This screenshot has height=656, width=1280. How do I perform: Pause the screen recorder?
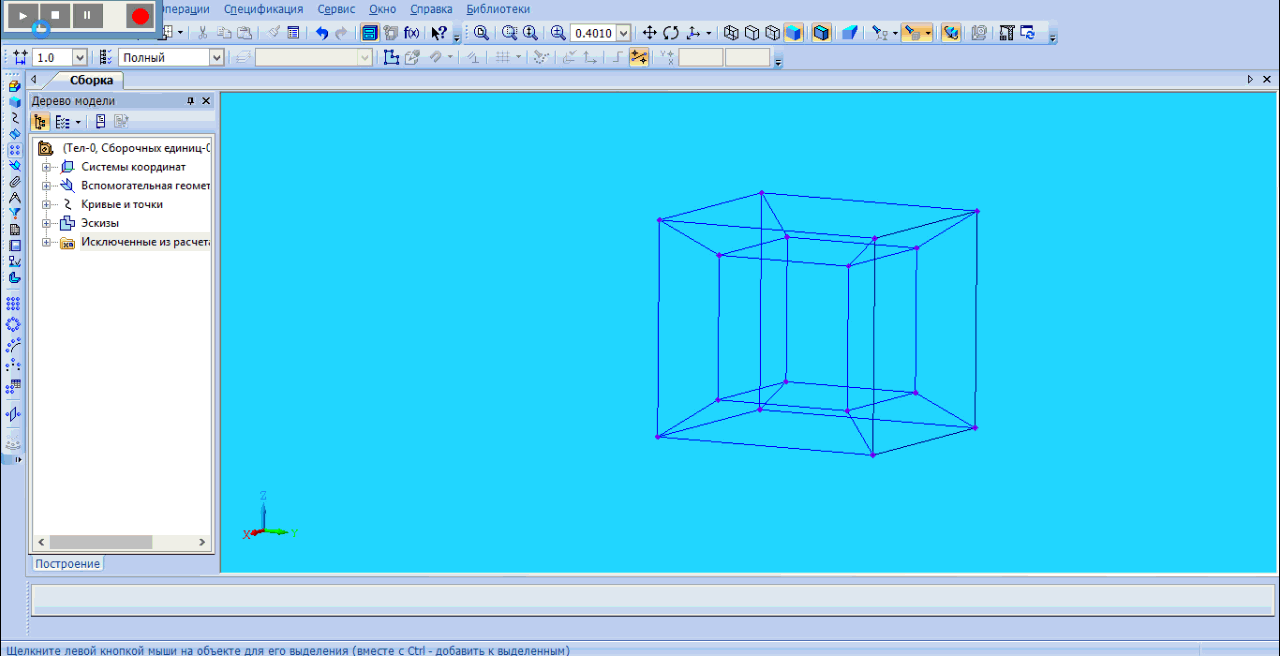pyautogui.click(x=88, y=15)
